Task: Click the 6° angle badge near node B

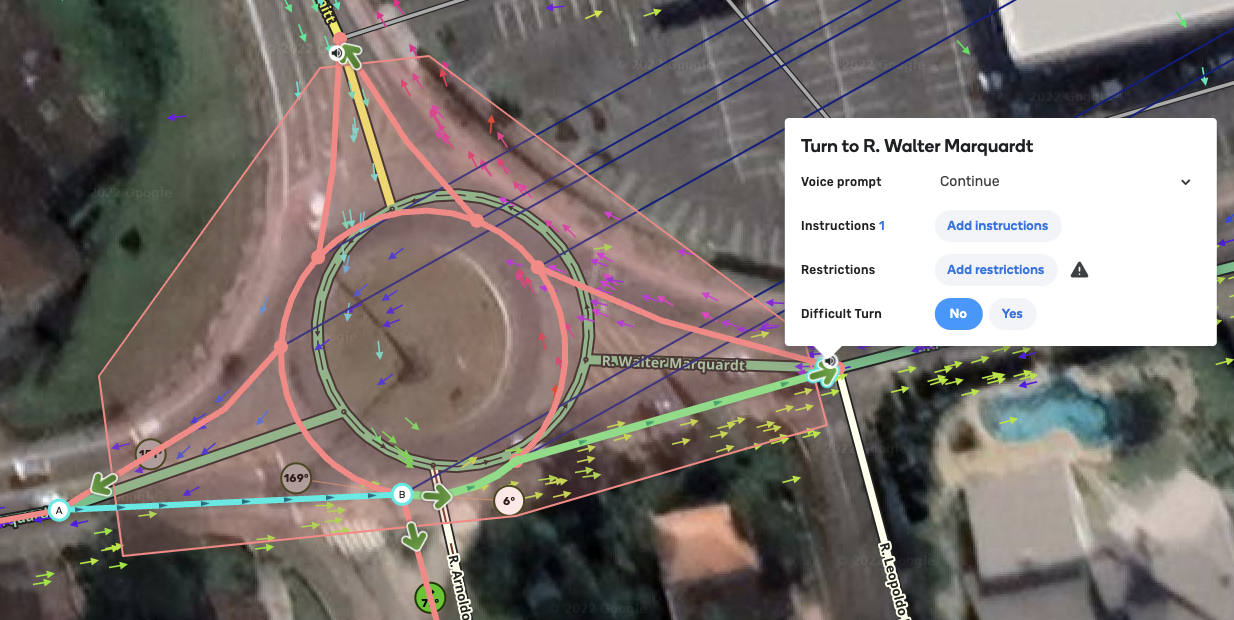Action: pos(508,500)
